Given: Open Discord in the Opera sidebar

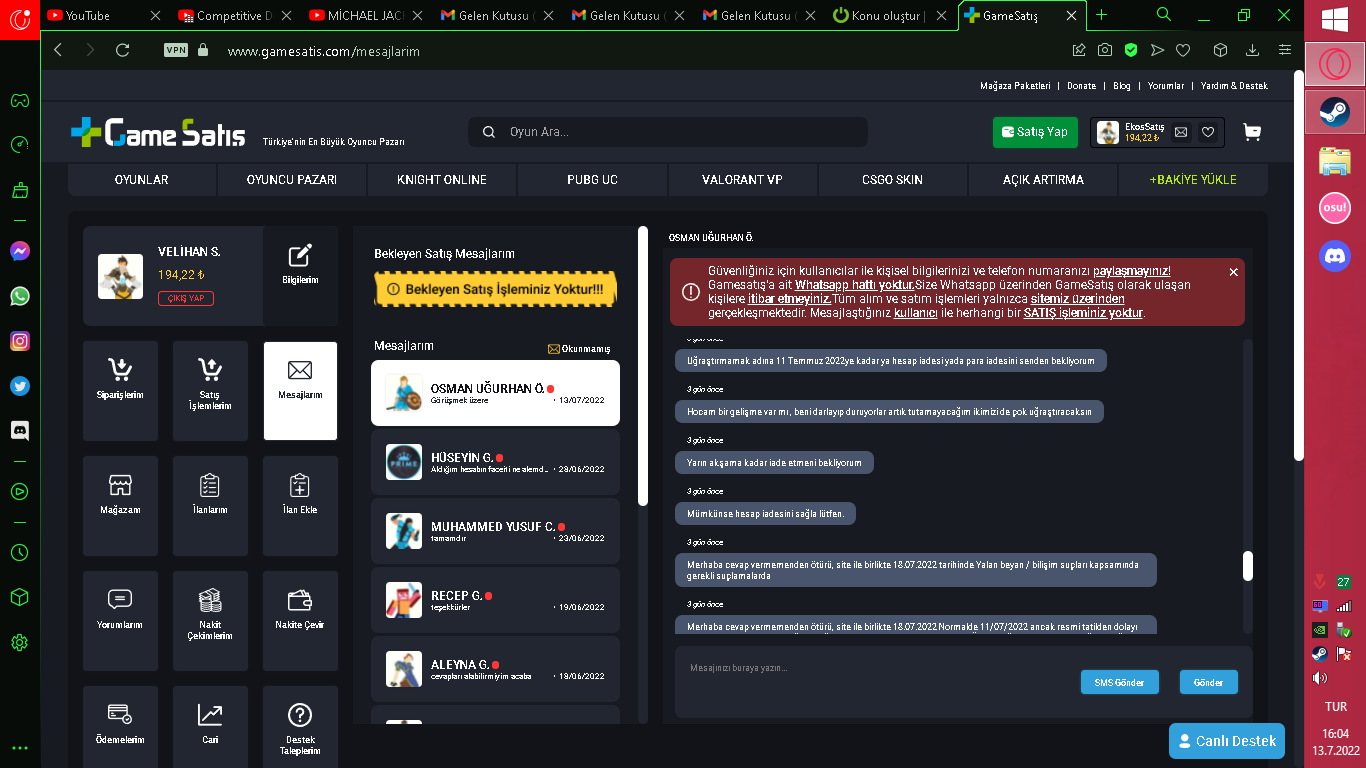Looking at the screenshot, I should click(19, 431).
